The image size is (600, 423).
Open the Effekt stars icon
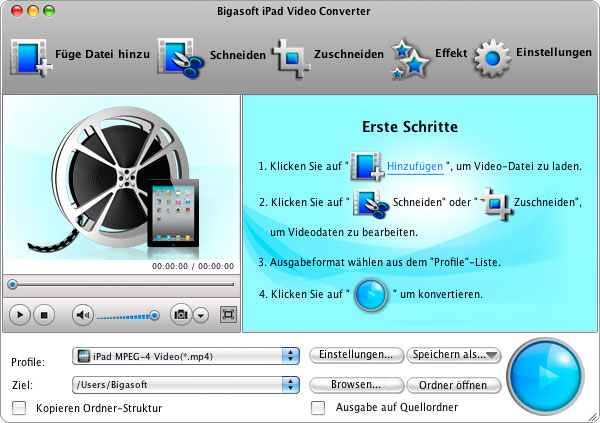point(410,59)
